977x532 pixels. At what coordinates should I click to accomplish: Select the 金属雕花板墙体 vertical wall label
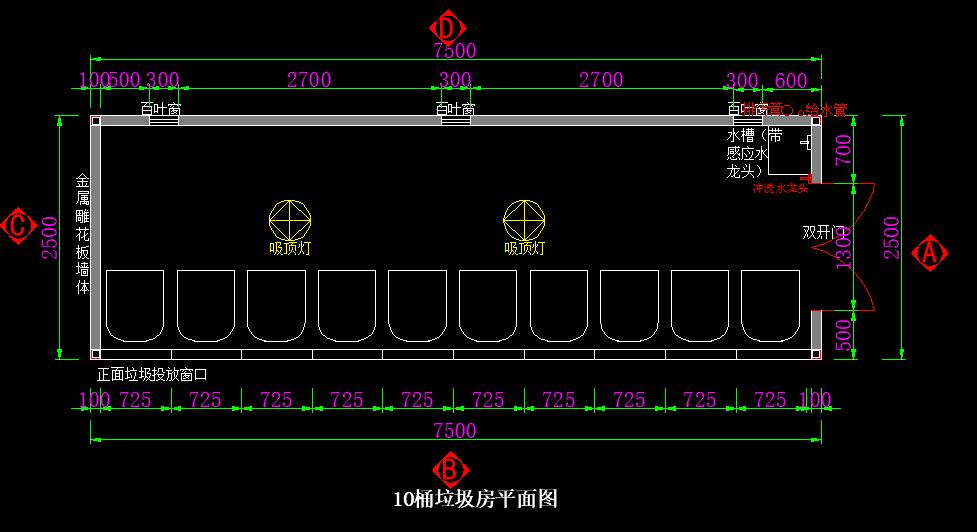pyautogui.click(x=83, y=235)
